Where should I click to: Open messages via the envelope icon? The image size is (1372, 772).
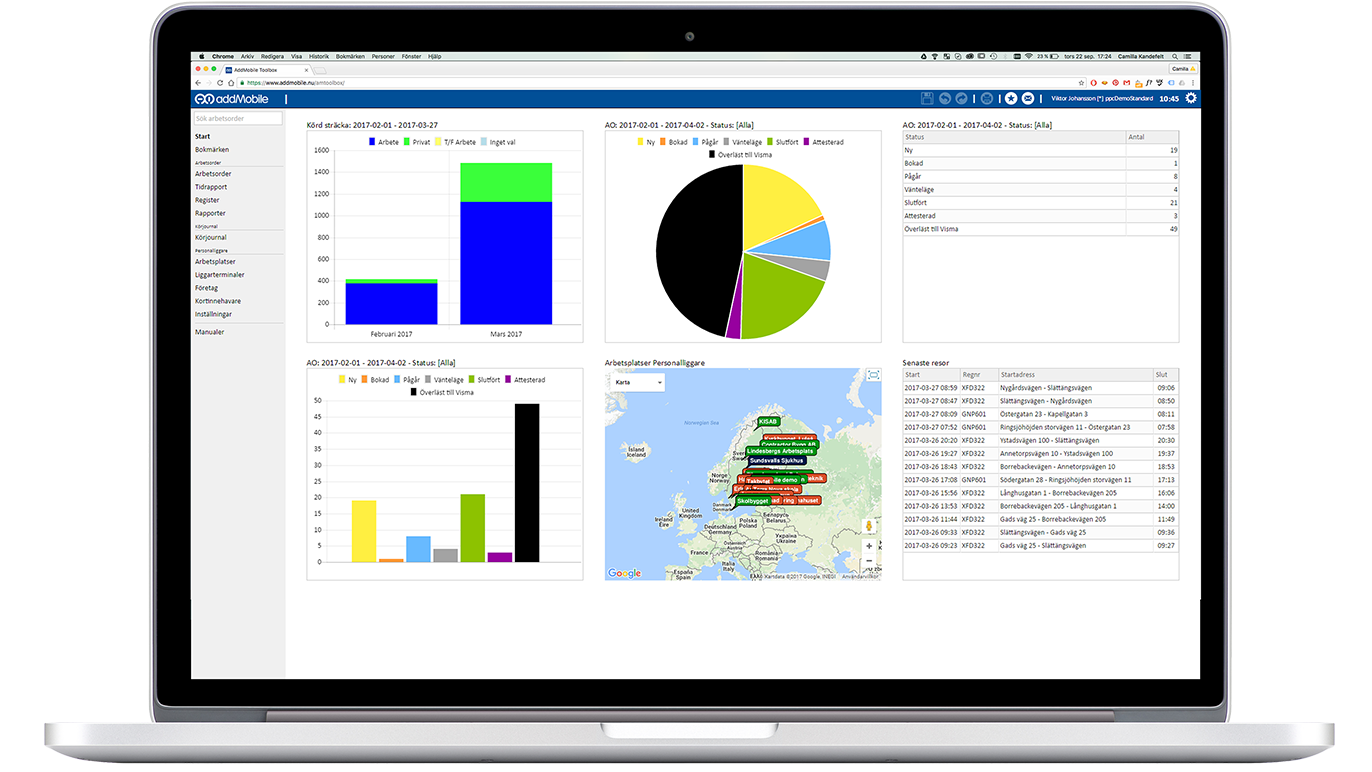tap(1028, 98)
